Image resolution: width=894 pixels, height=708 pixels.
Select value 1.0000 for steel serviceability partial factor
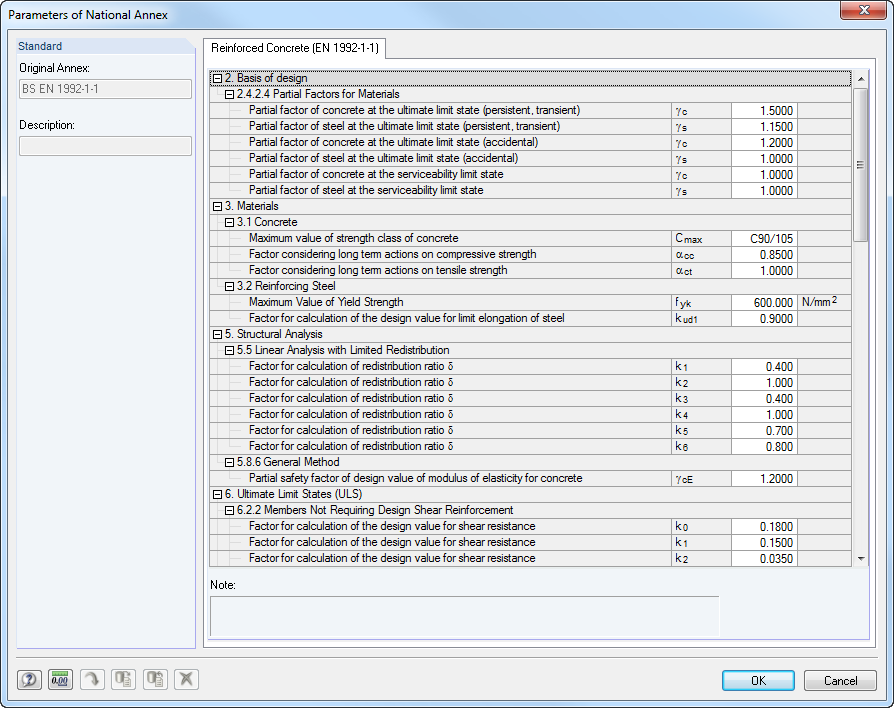[764, 190]
